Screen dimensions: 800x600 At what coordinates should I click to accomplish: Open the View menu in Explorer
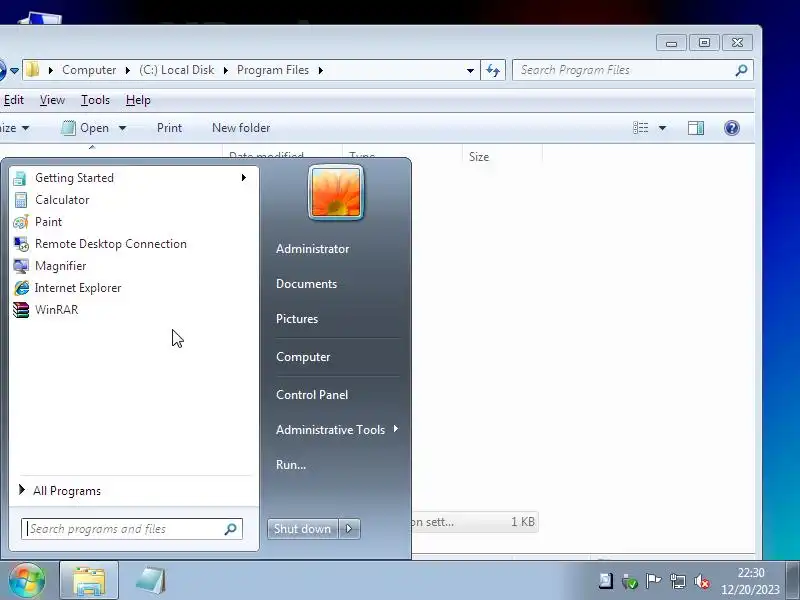[x=52, y=99]
